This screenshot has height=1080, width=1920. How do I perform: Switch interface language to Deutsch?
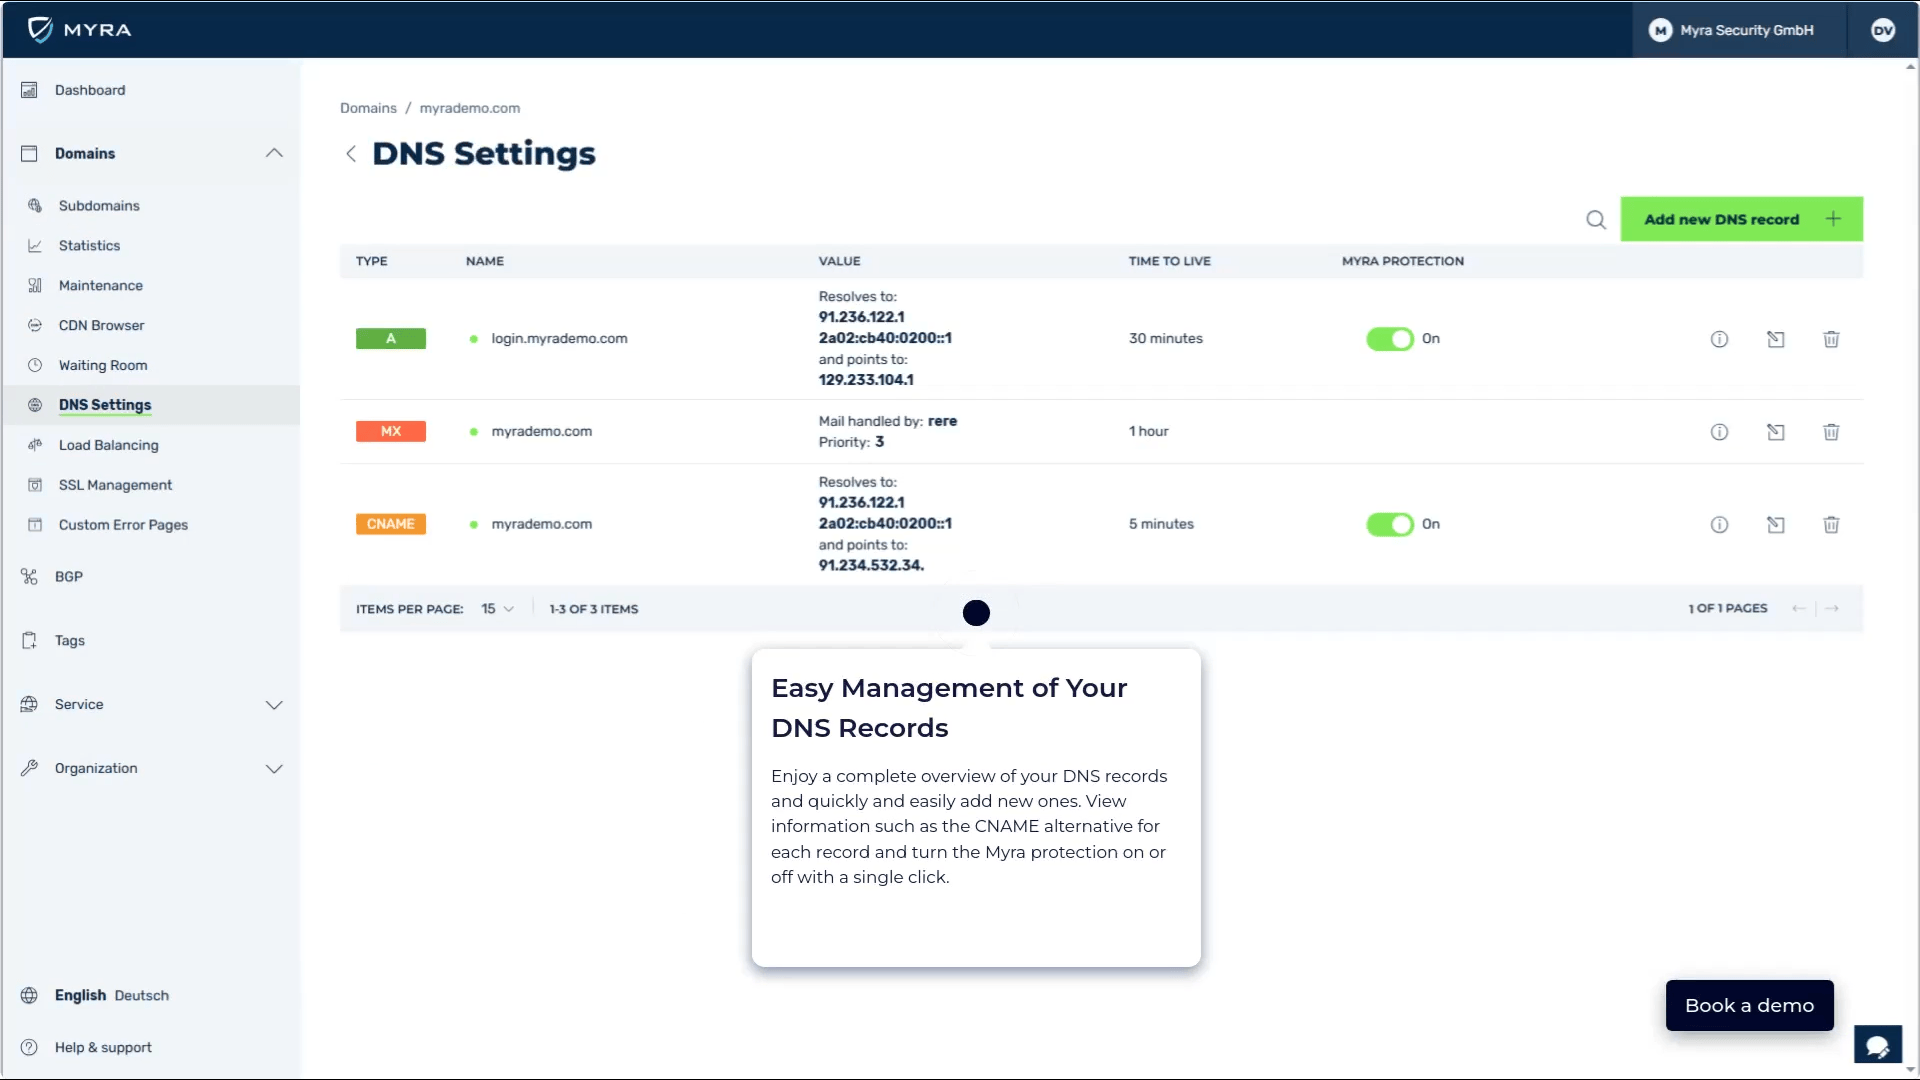pos(140,995)
